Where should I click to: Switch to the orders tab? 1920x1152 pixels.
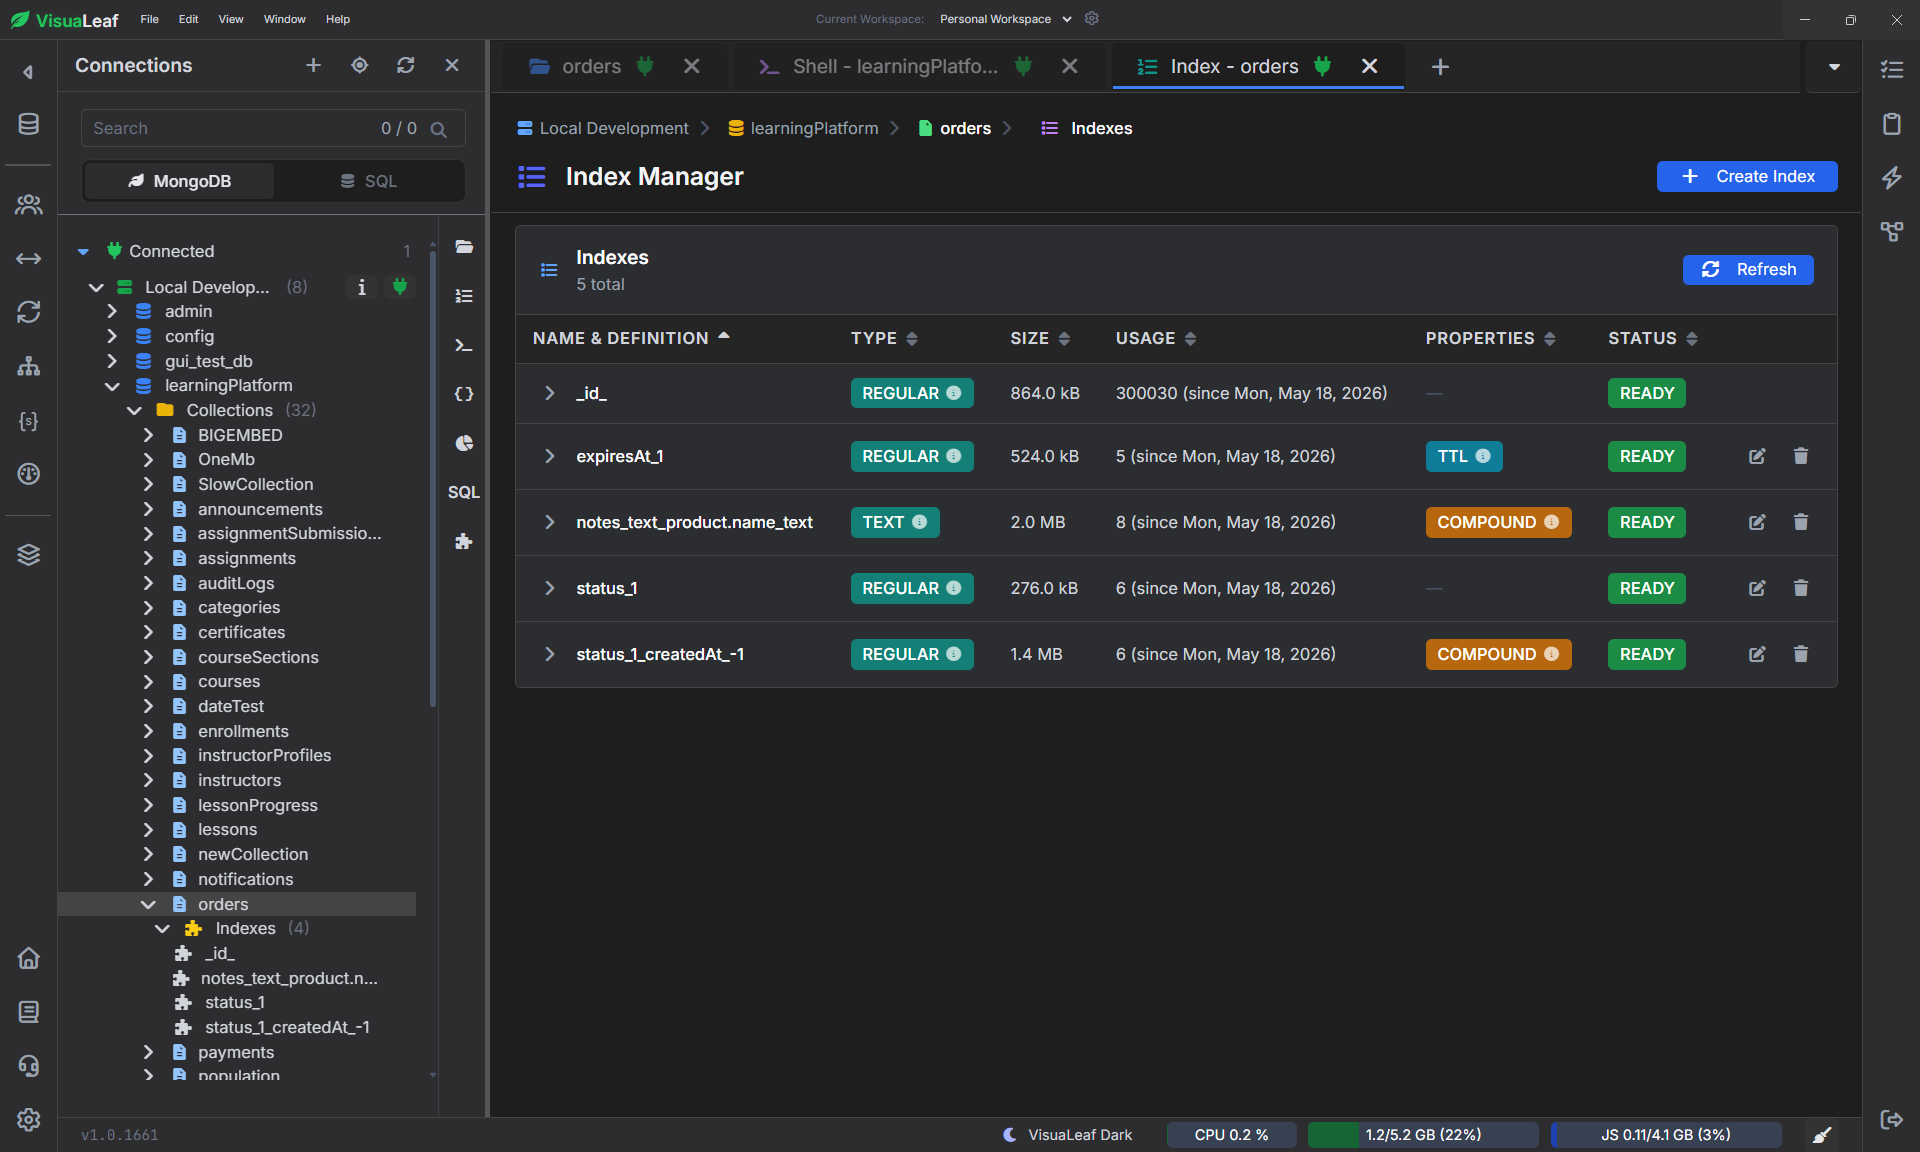tap(591, 66)
